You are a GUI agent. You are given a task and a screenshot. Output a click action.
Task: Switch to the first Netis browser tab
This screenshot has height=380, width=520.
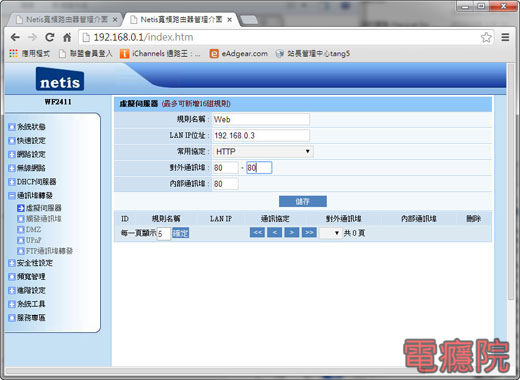tap(66, 20)
